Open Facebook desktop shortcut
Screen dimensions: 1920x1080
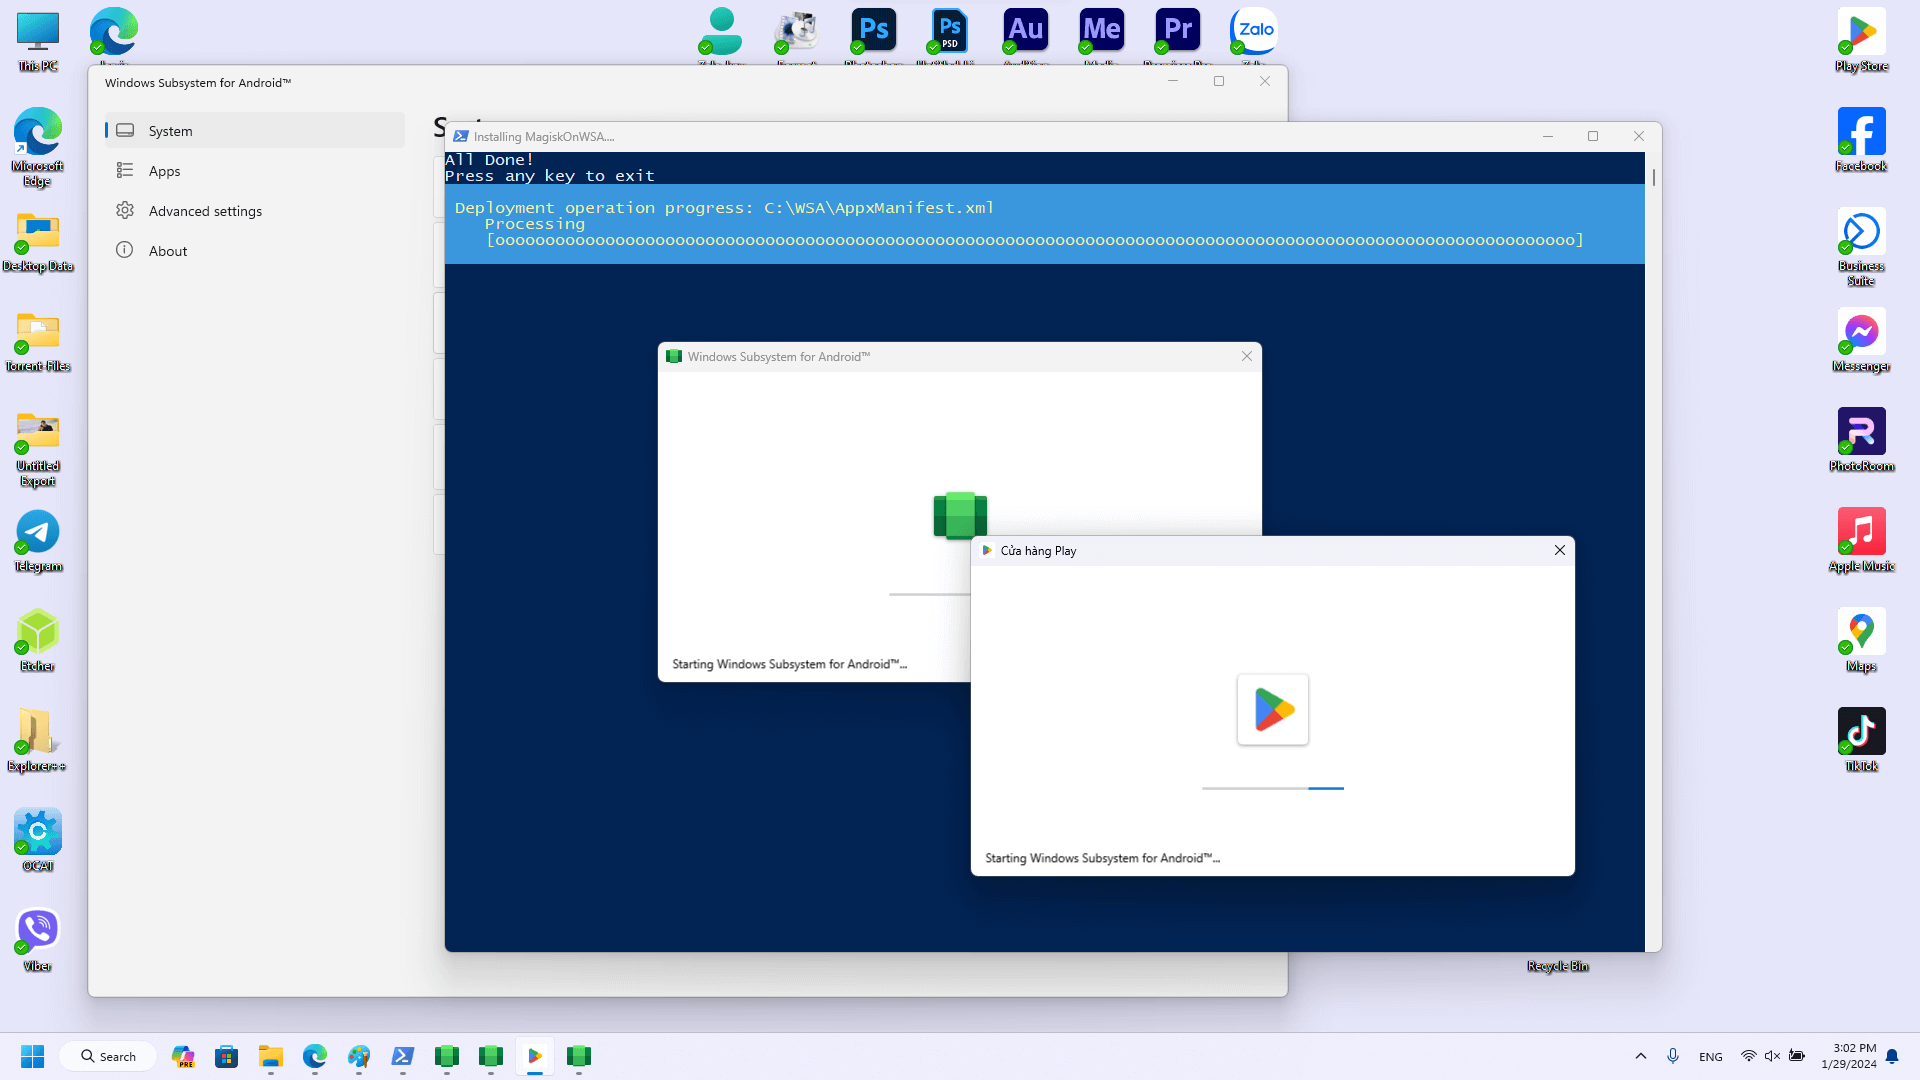(x=1861, y=140)
